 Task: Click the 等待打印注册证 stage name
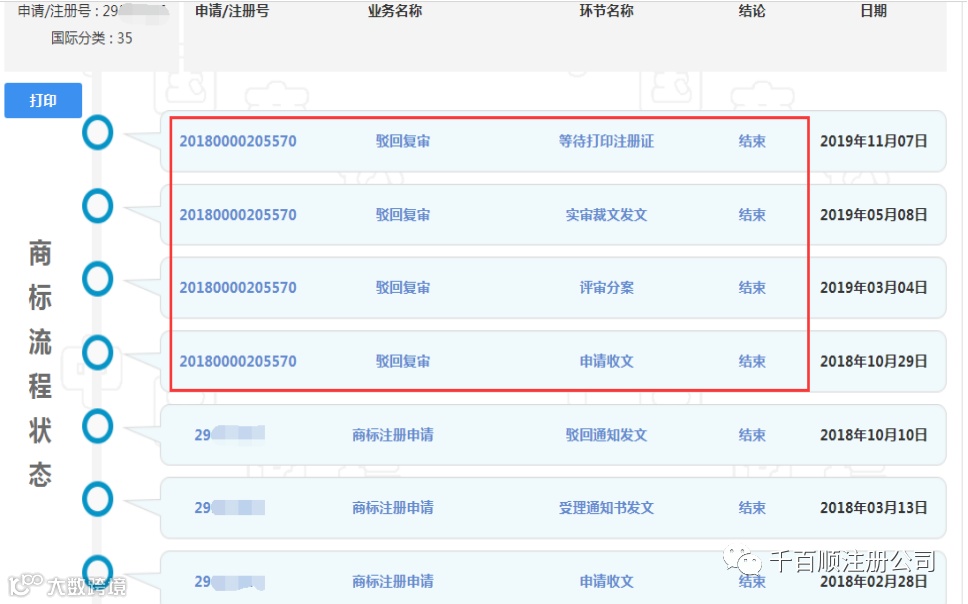[606, 141]
